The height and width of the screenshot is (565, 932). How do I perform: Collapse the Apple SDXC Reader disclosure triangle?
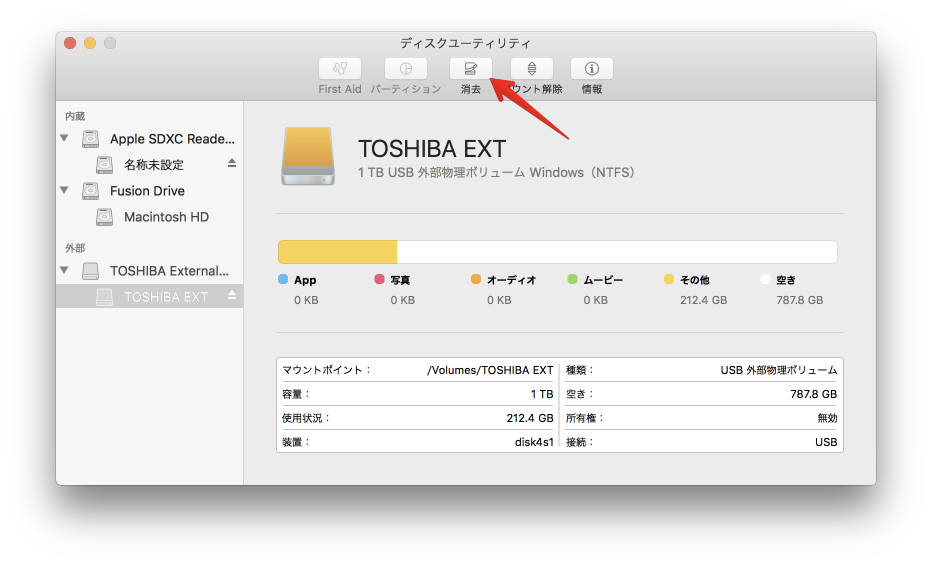click(x=64, y=138)
